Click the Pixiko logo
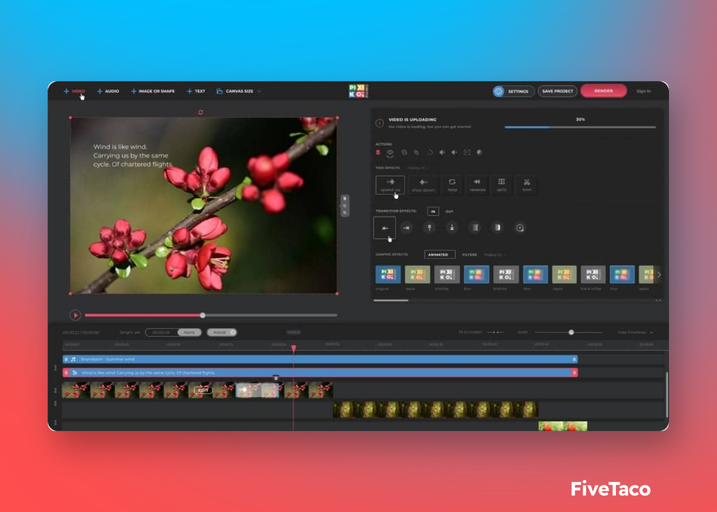This screenshot has width=717, height=512. click(358, 91)
